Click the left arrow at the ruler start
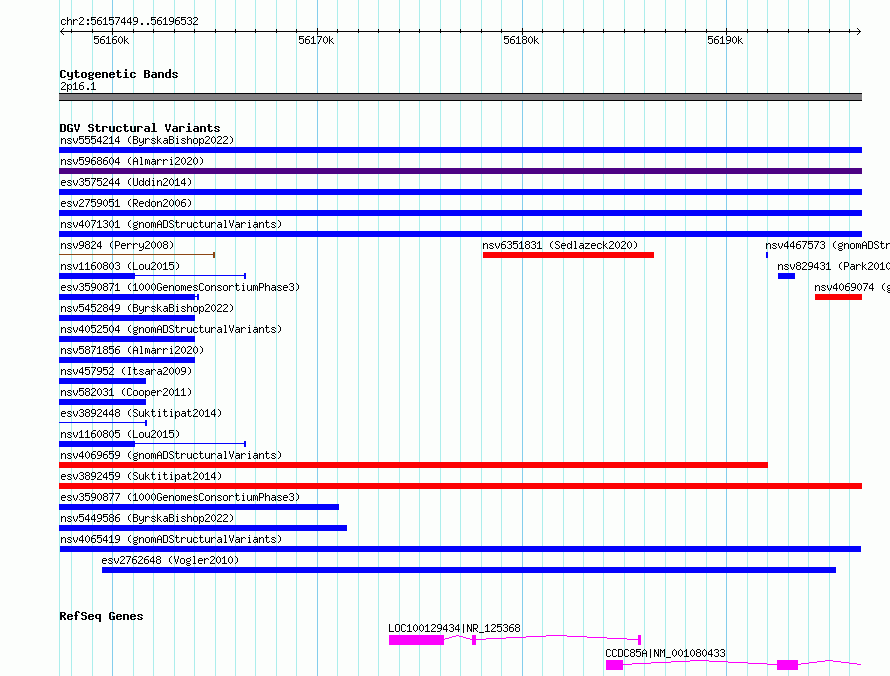 (62, 32)
